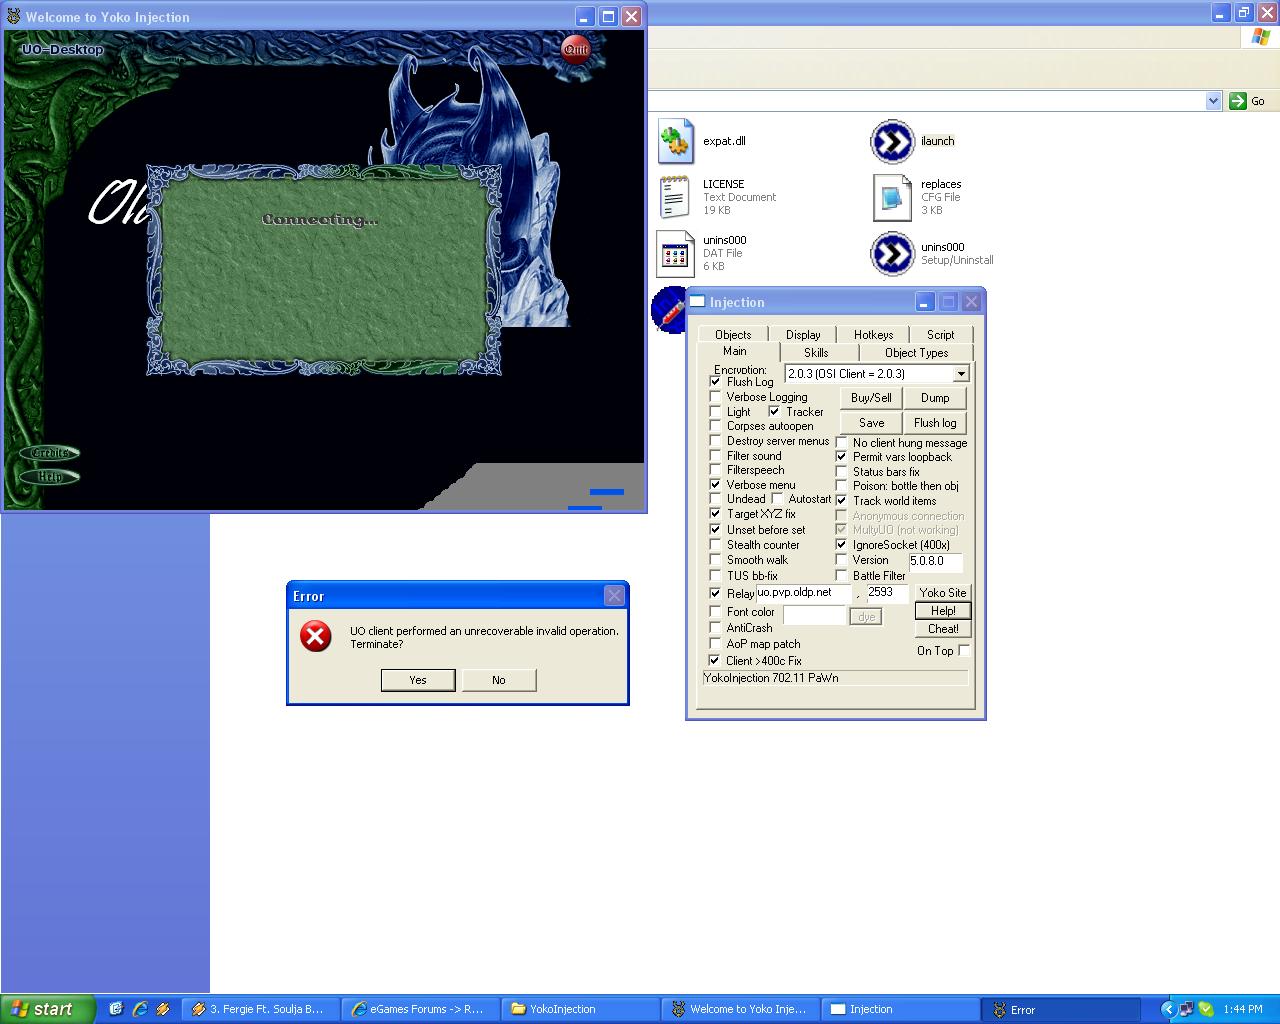Click the Injection window title icon

698,302
